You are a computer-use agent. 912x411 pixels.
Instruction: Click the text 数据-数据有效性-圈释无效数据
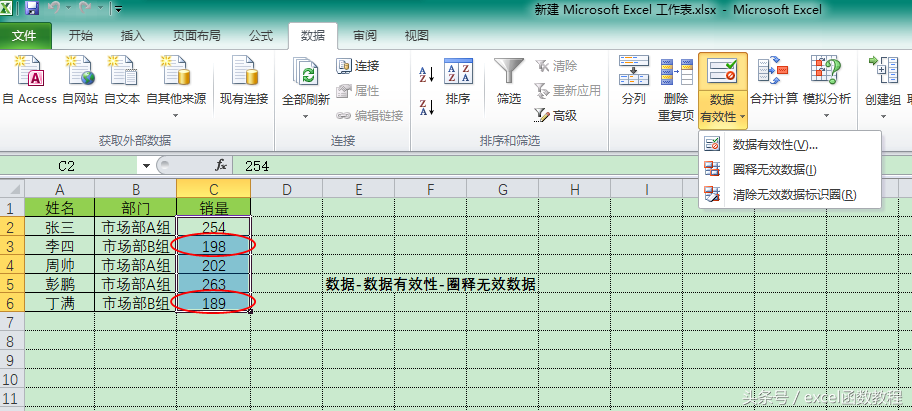(430, 284)
